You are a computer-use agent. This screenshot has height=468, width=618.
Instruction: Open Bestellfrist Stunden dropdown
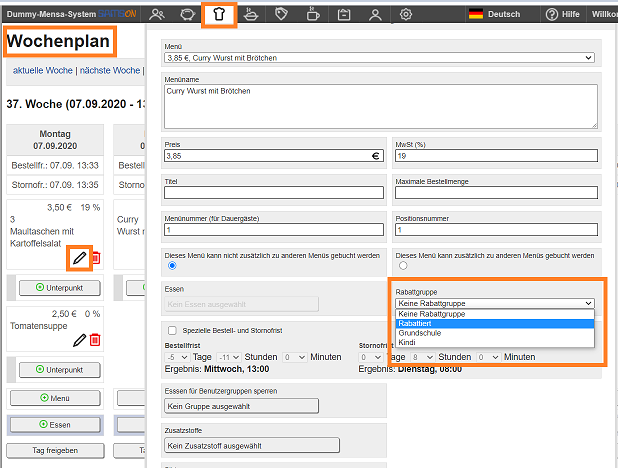coord(229,357)
